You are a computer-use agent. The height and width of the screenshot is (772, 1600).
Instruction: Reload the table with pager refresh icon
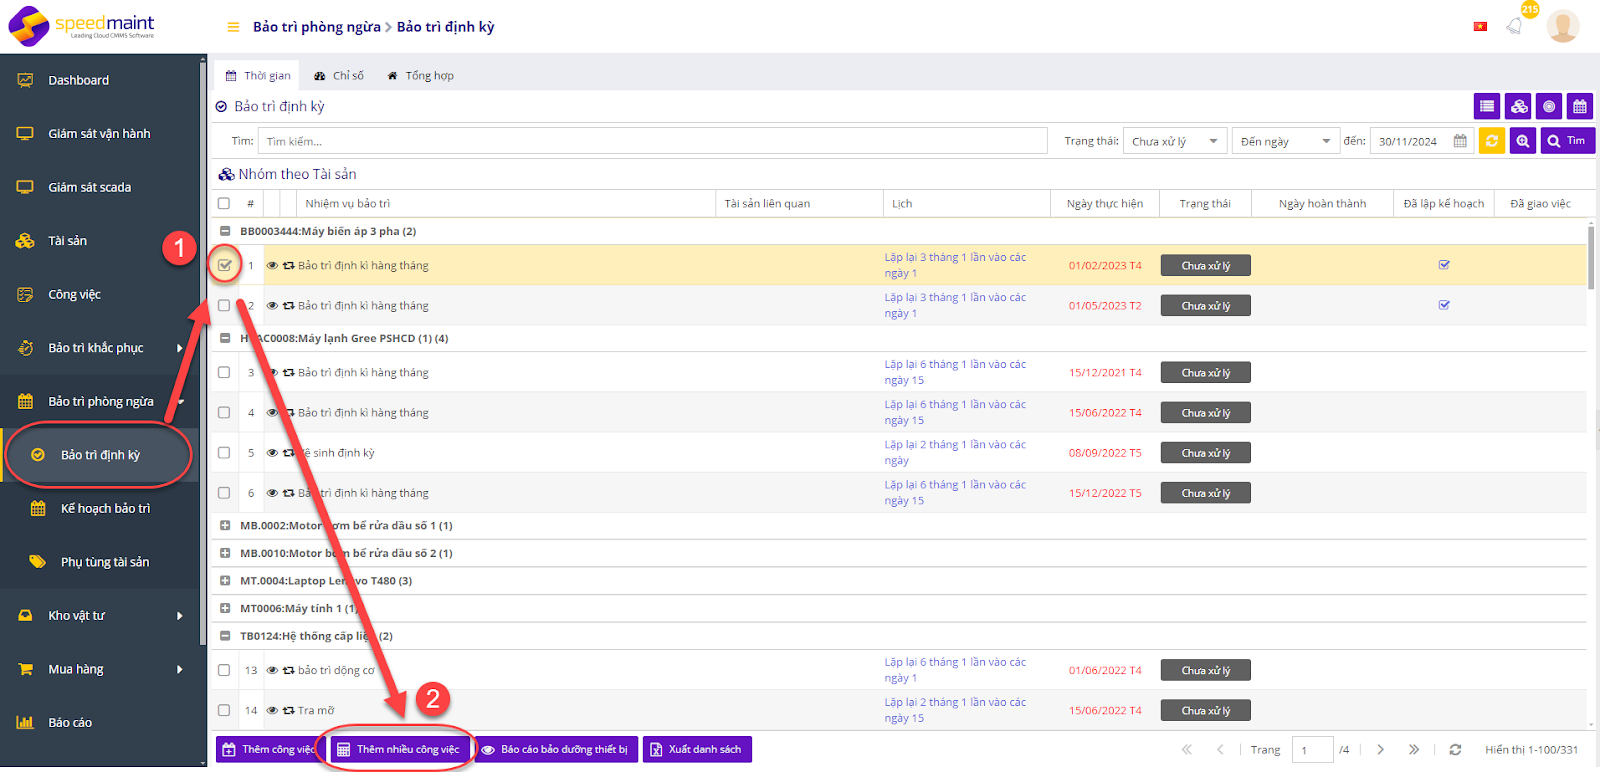click(1455, 749)
